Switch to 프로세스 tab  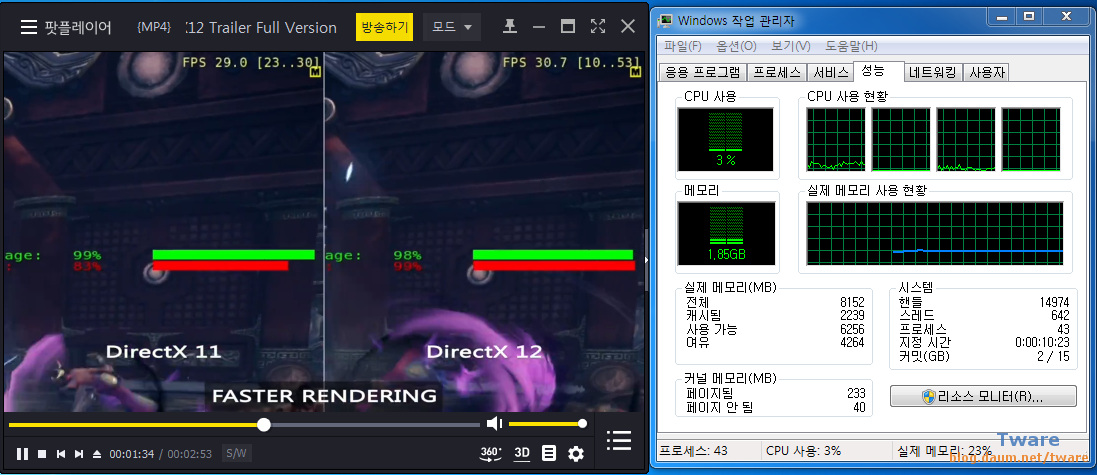click(777, 72)
